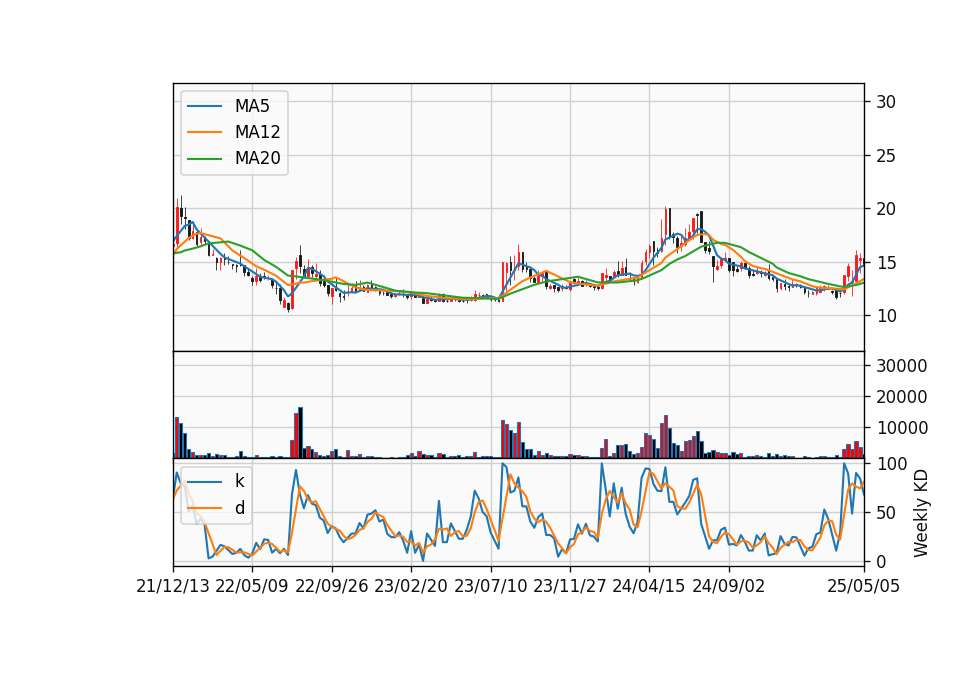This screenshot has height=690, width=960.
Task: Click the 23/07/10 date tick label
Action: pos(490,586)
